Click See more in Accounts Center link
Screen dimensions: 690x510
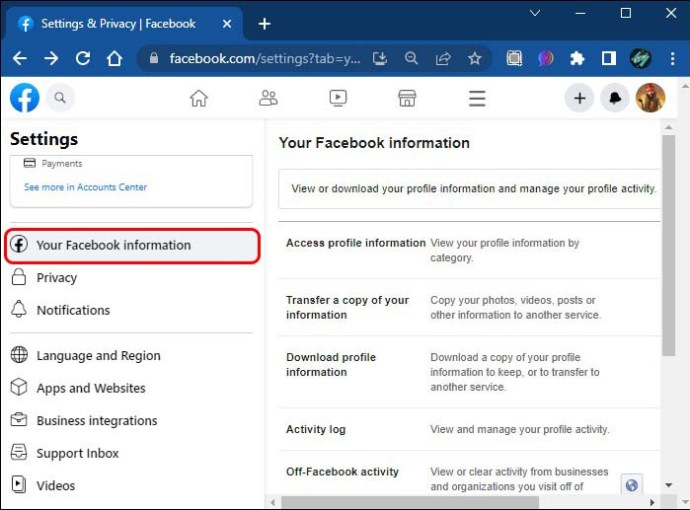pos(85,187)
